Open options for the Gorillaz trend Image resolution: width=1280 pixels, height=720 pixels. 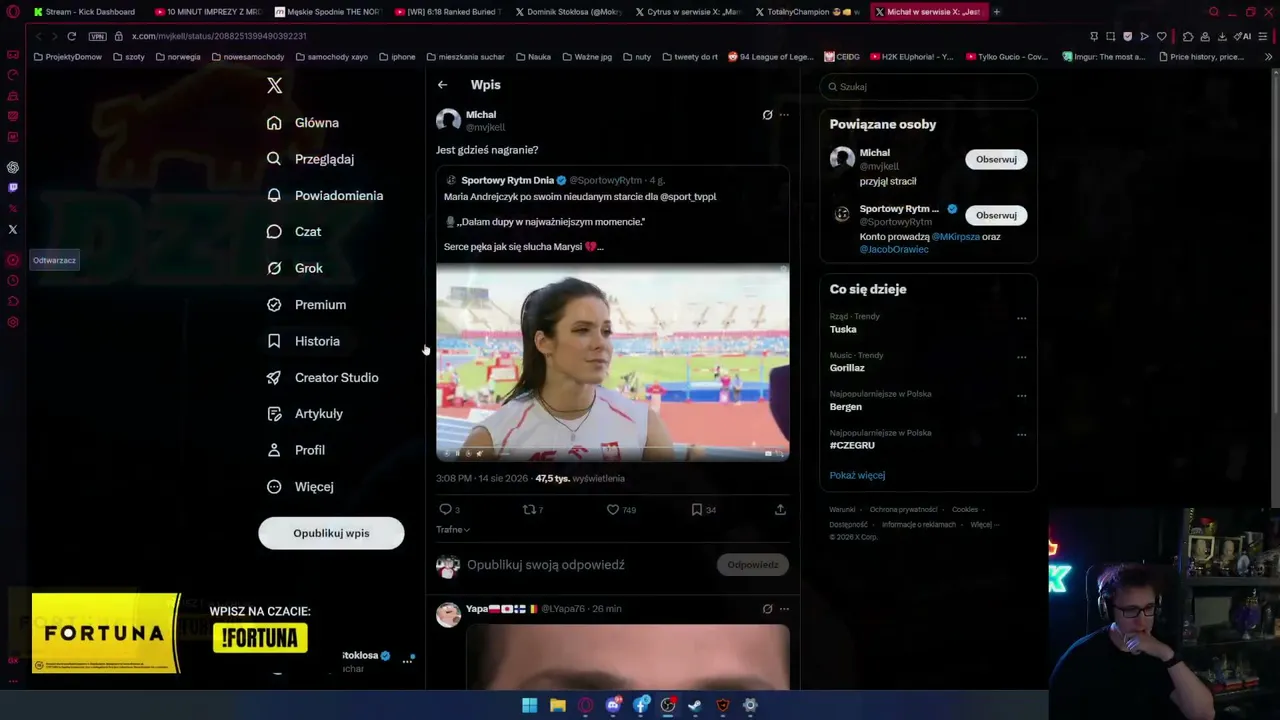[x=1021, y=357]
